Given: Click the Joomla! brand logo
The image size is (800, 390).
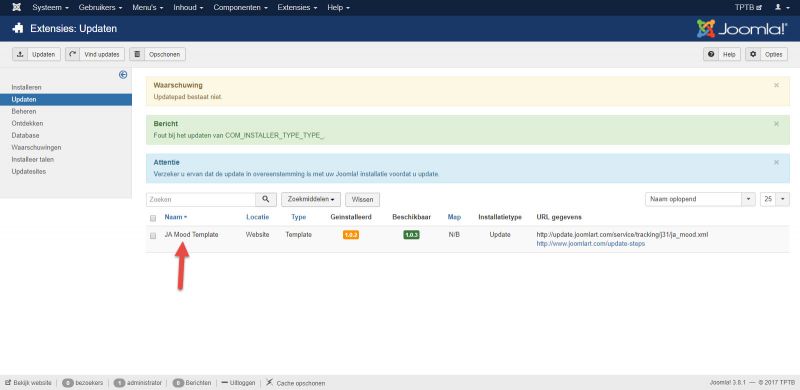Looking at the screenshot, I should 742,29.
